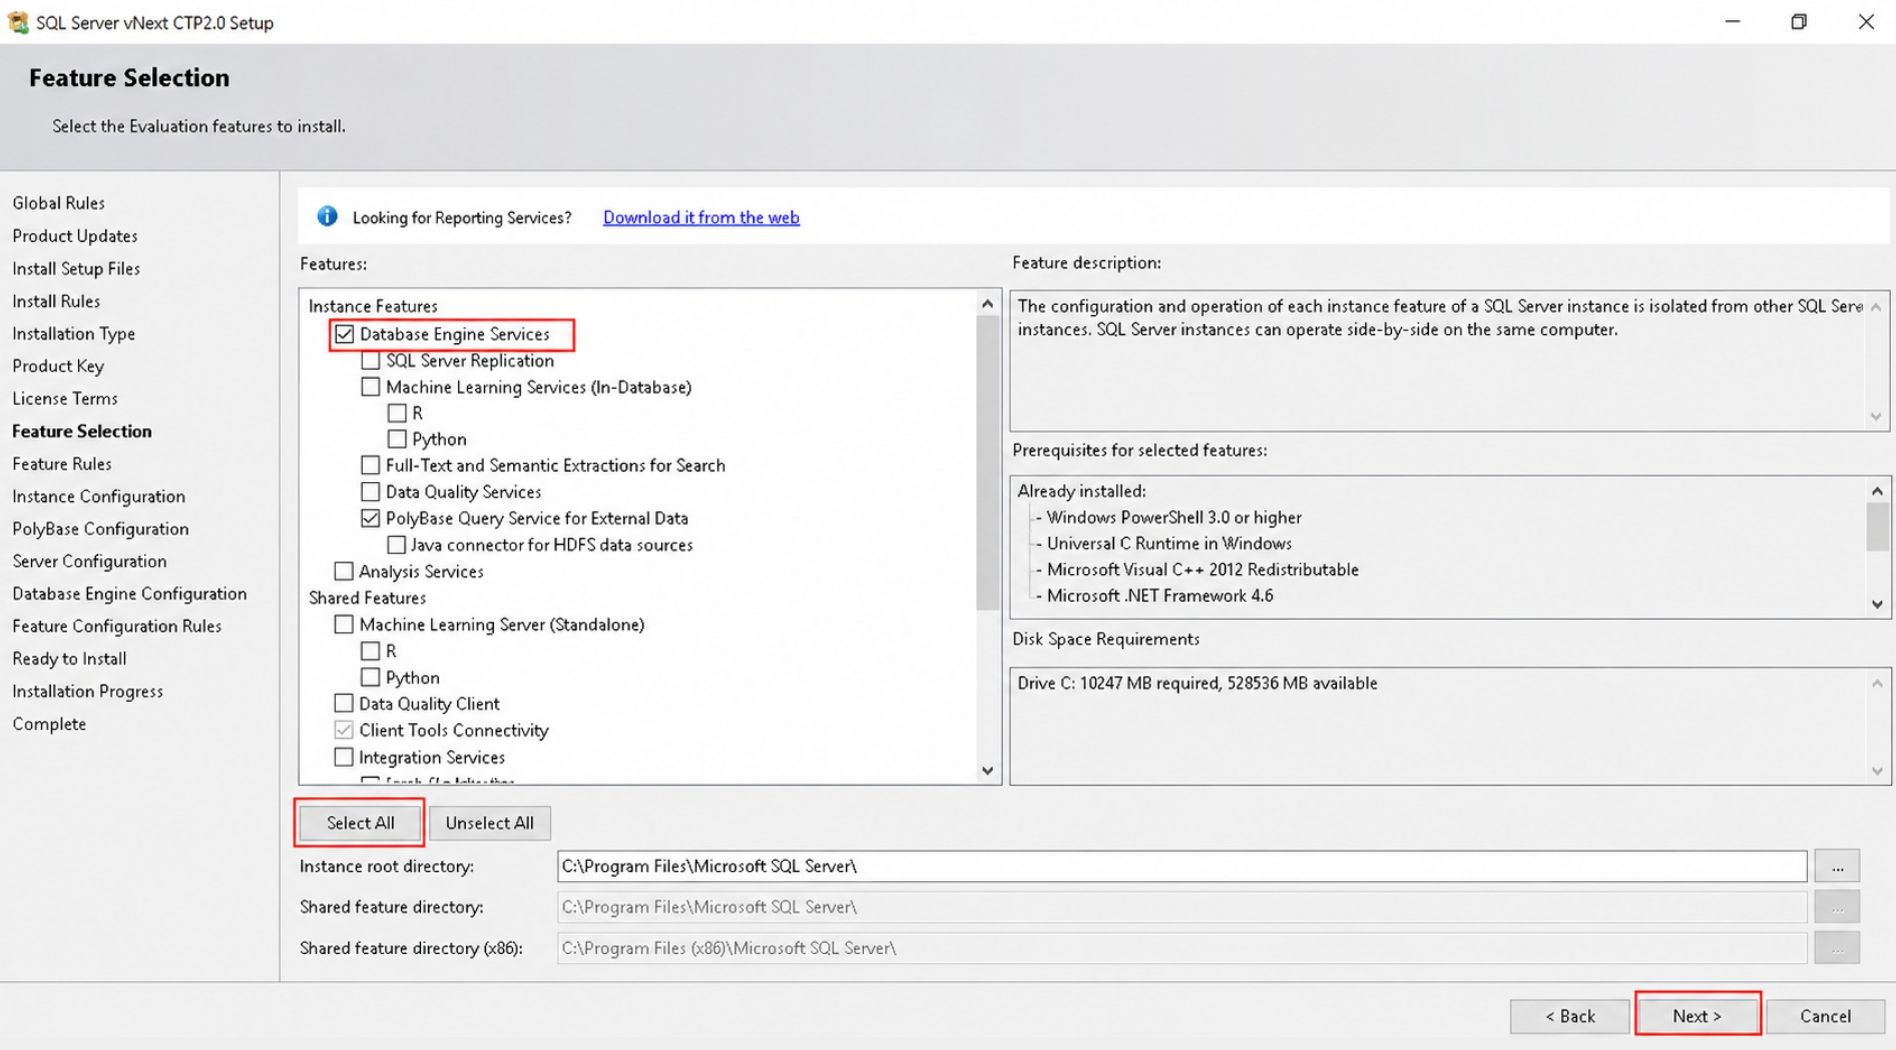Click the blue information icon beside Reporting Services
This screenshot has width=1896, height=1050.
[x=327, y=216]
